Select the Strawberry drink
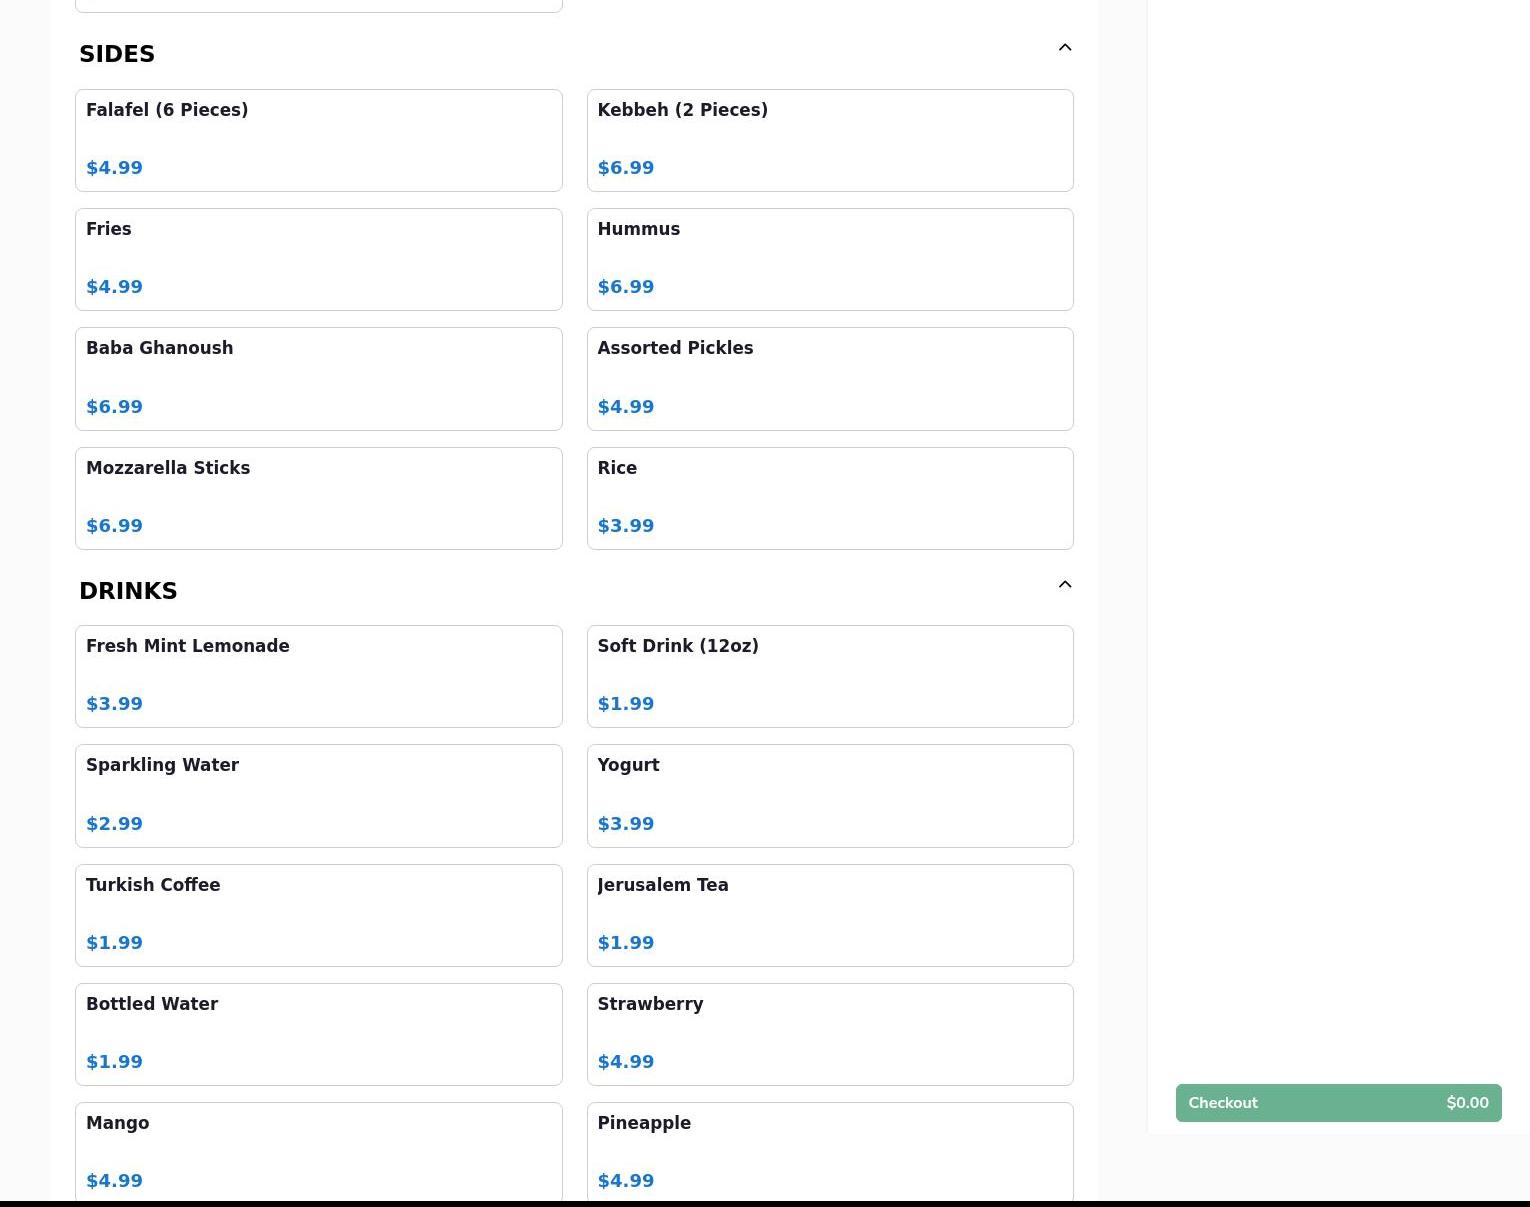This screenshot has width=1530, height=1207. [829, 1034]
